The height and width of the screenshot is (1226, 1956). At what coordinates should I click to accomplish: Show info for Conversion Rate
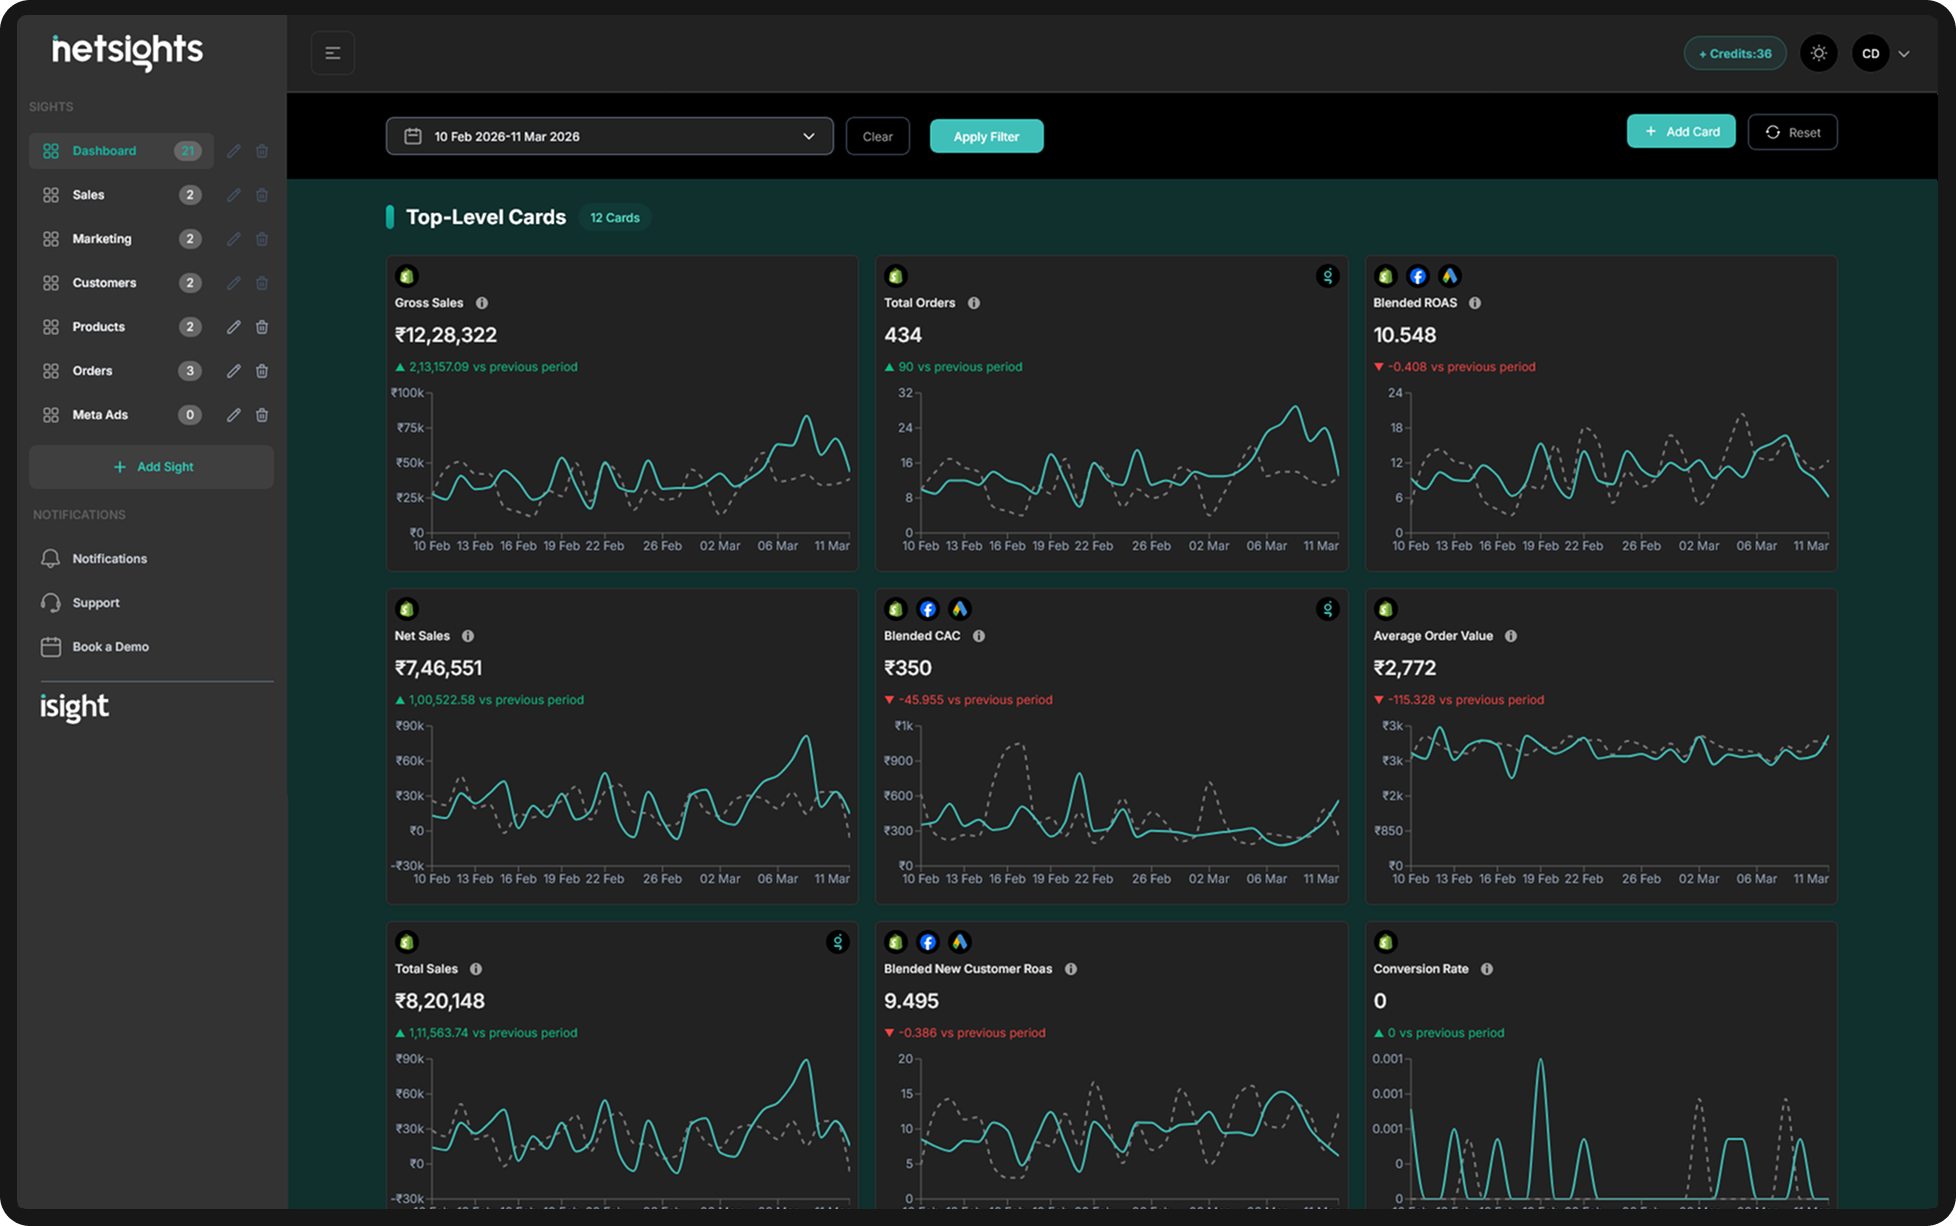(1487, 969)
